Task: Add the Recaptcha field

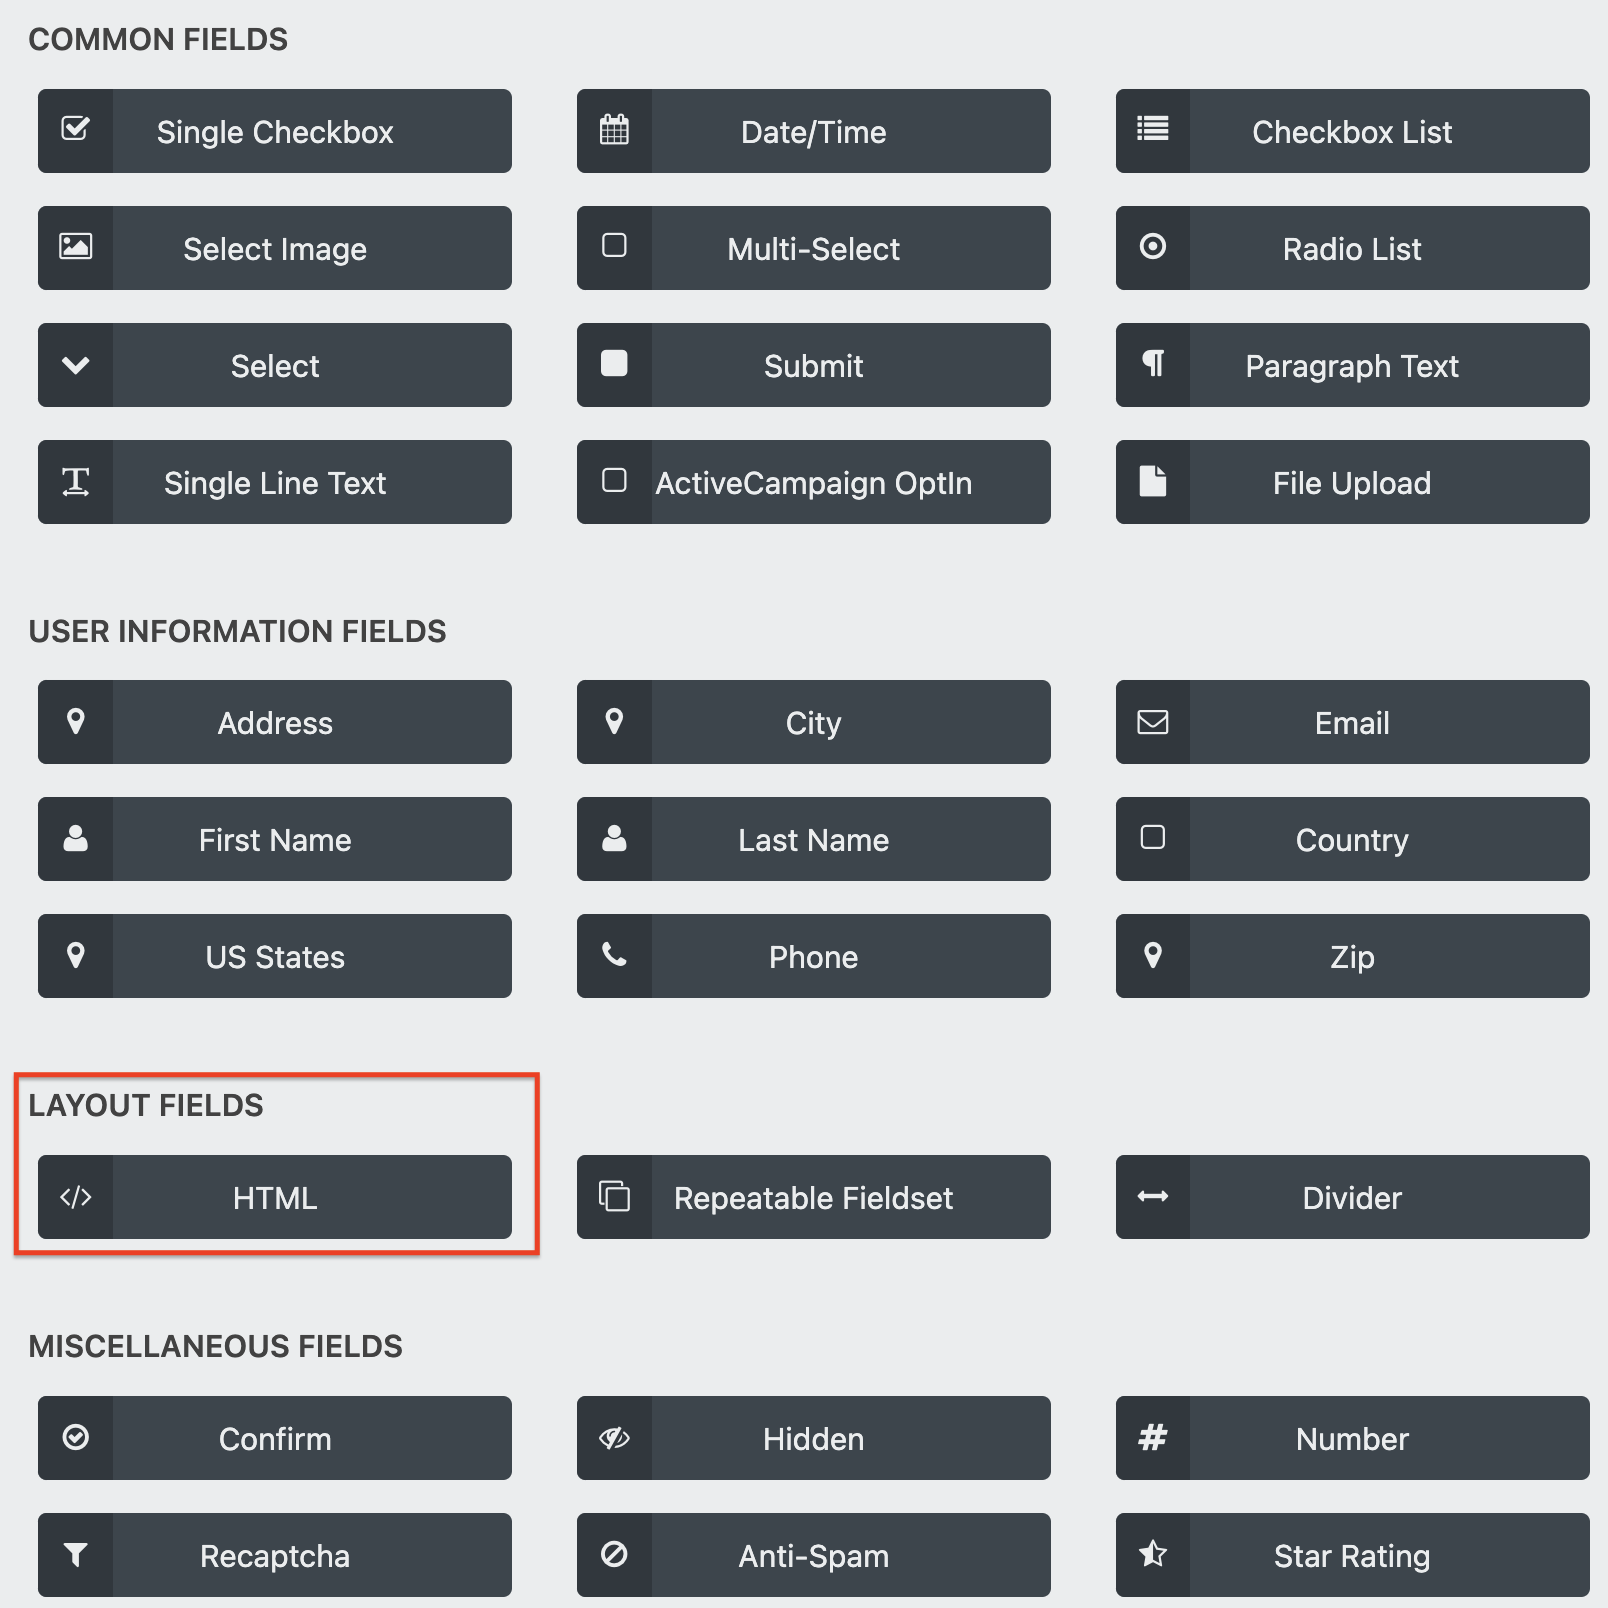Action: pyautogui.click(x=275, y=1555)
